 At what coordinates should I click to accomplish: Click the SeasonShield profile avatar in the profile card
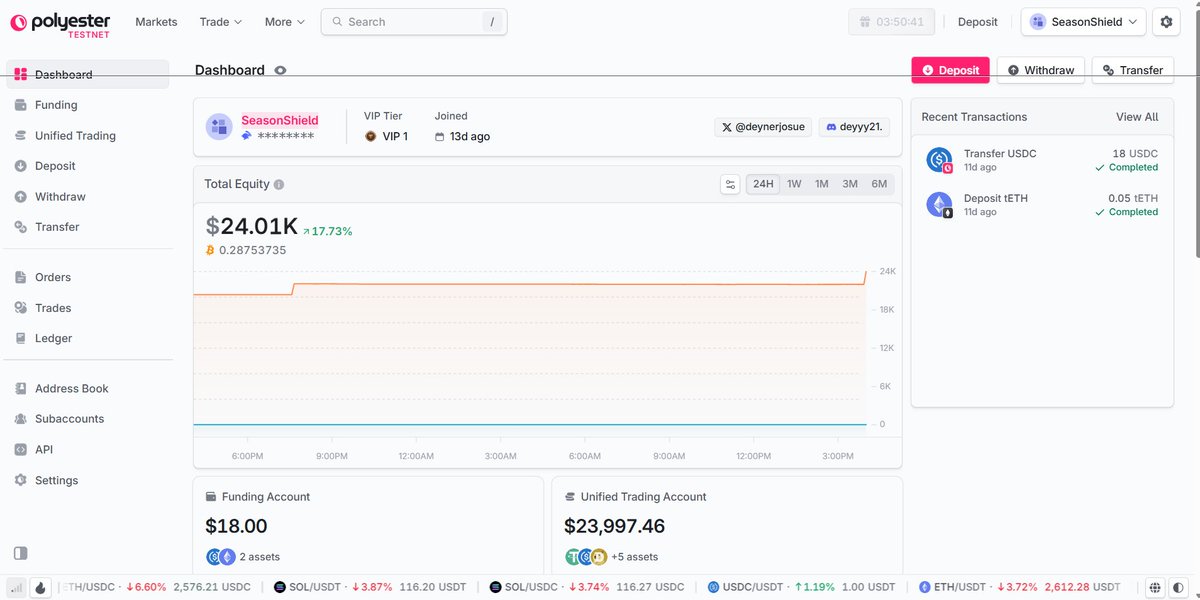pyautogui.click(x=219, y=127)
